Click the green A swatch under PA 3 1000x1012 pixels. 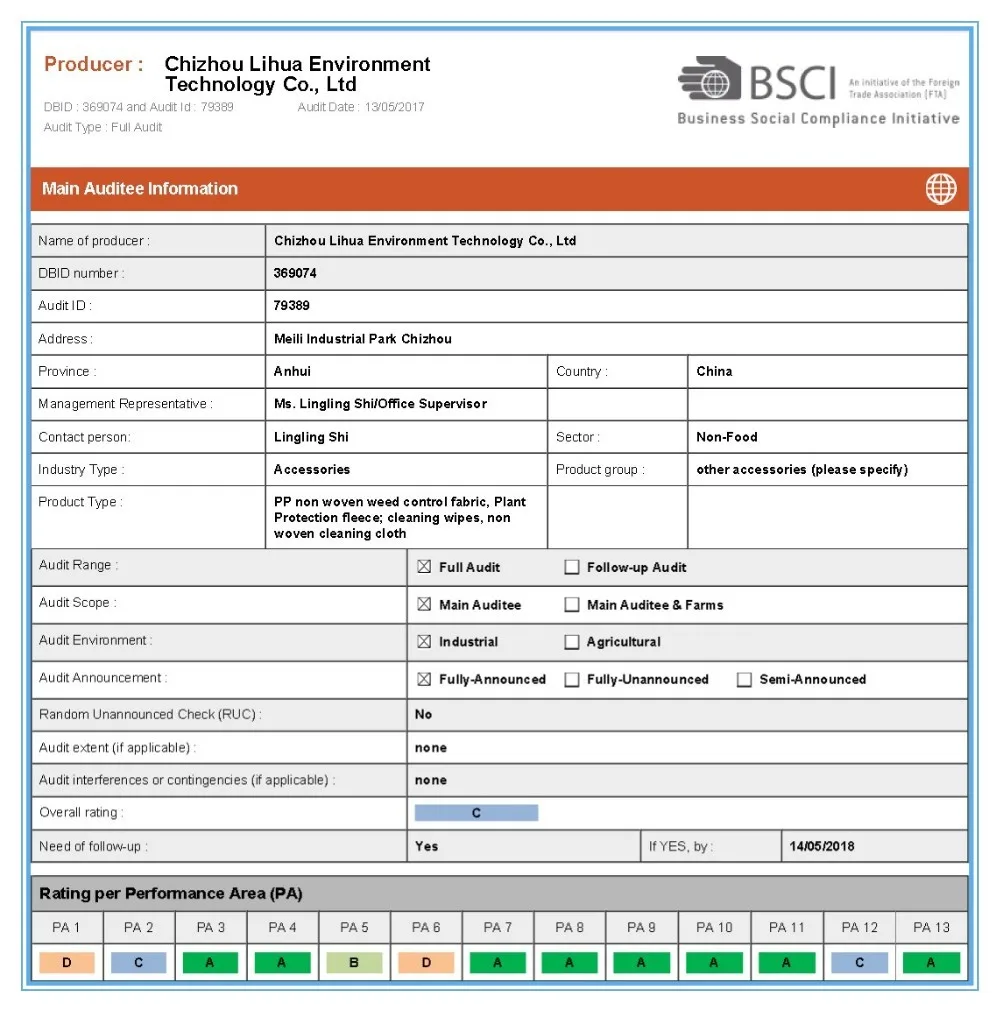tap(210, 962)
